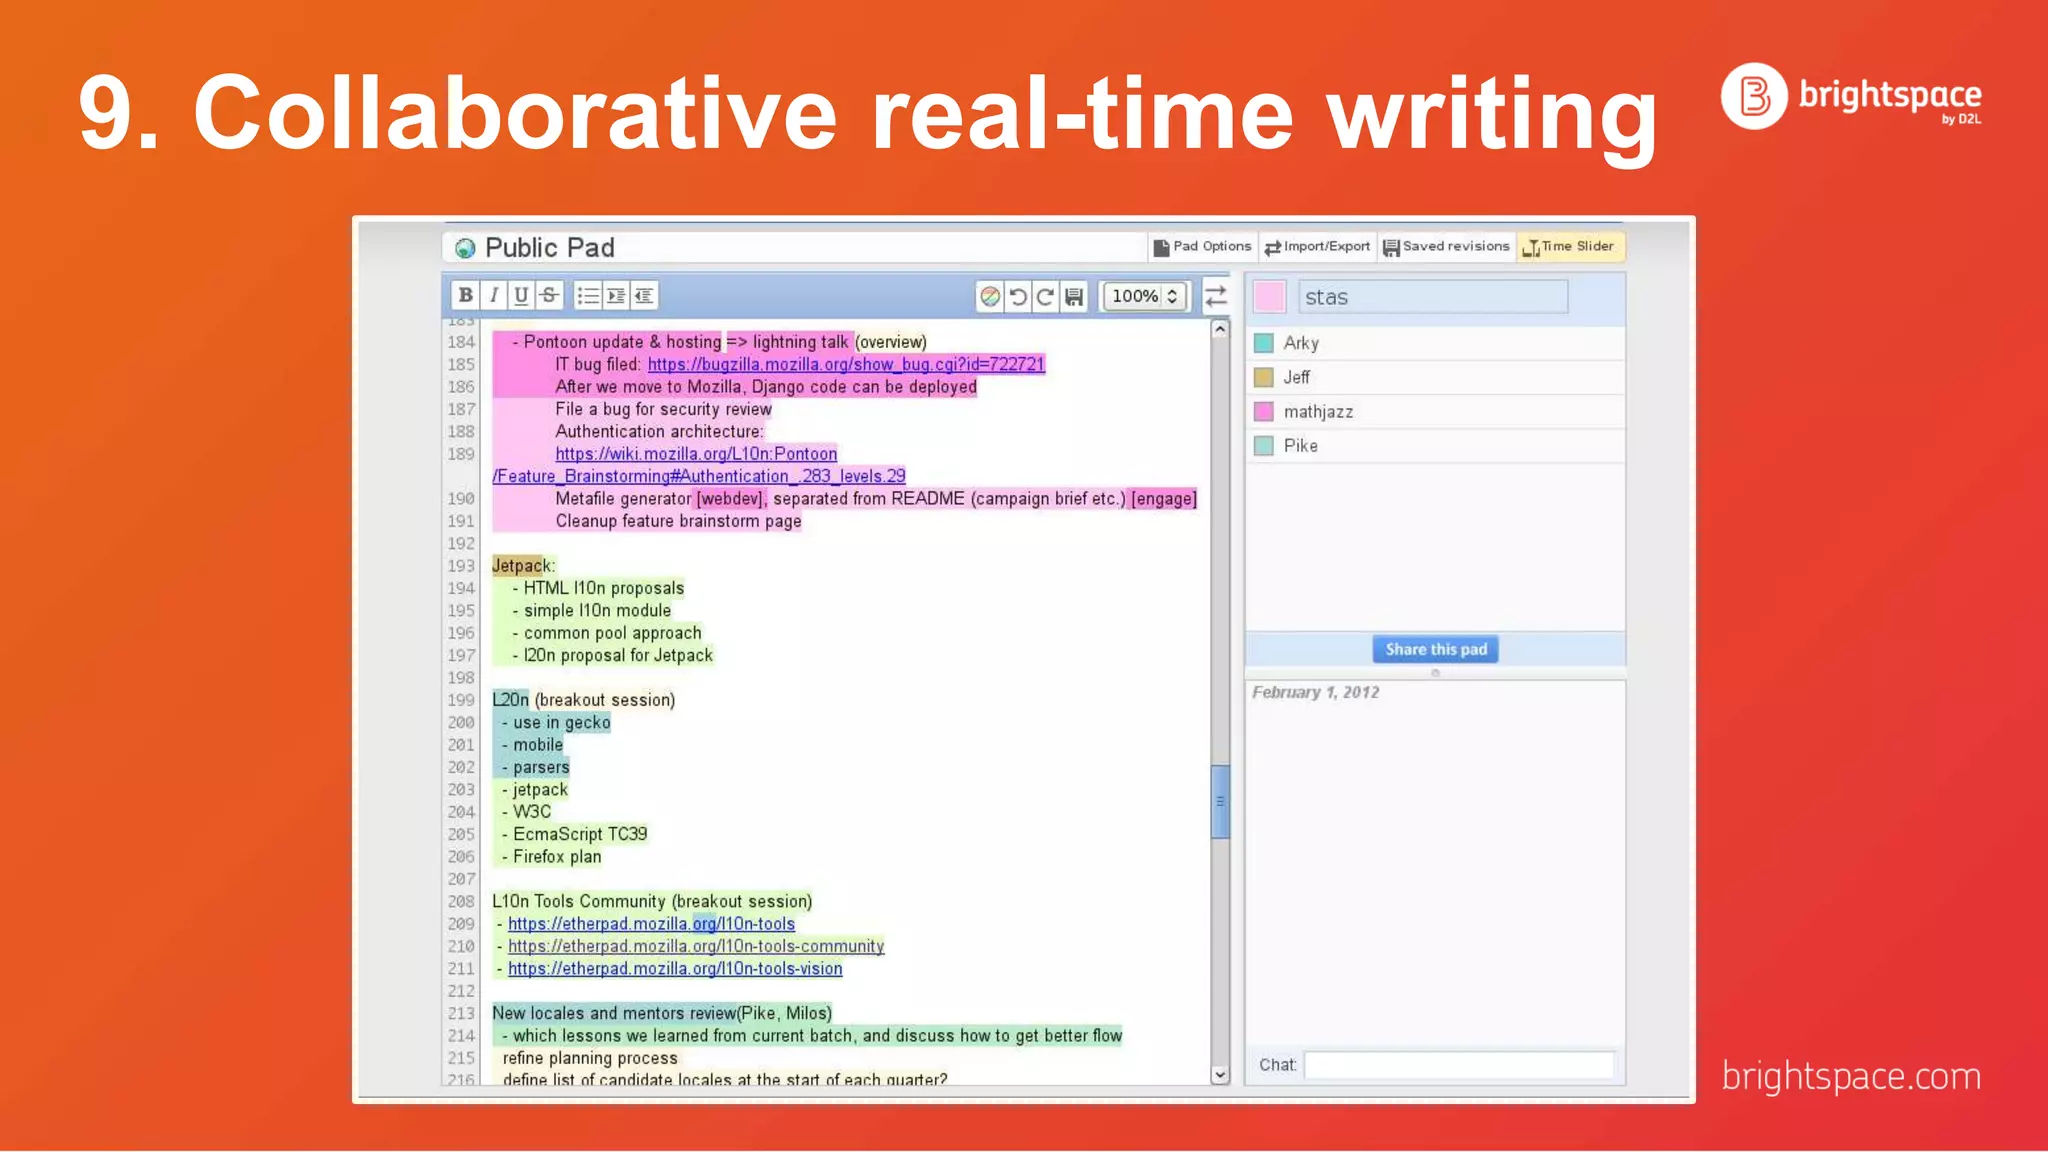2048x1152 pixels.
Task: Click the stas username field
Action: click(x=1433, y=297)
